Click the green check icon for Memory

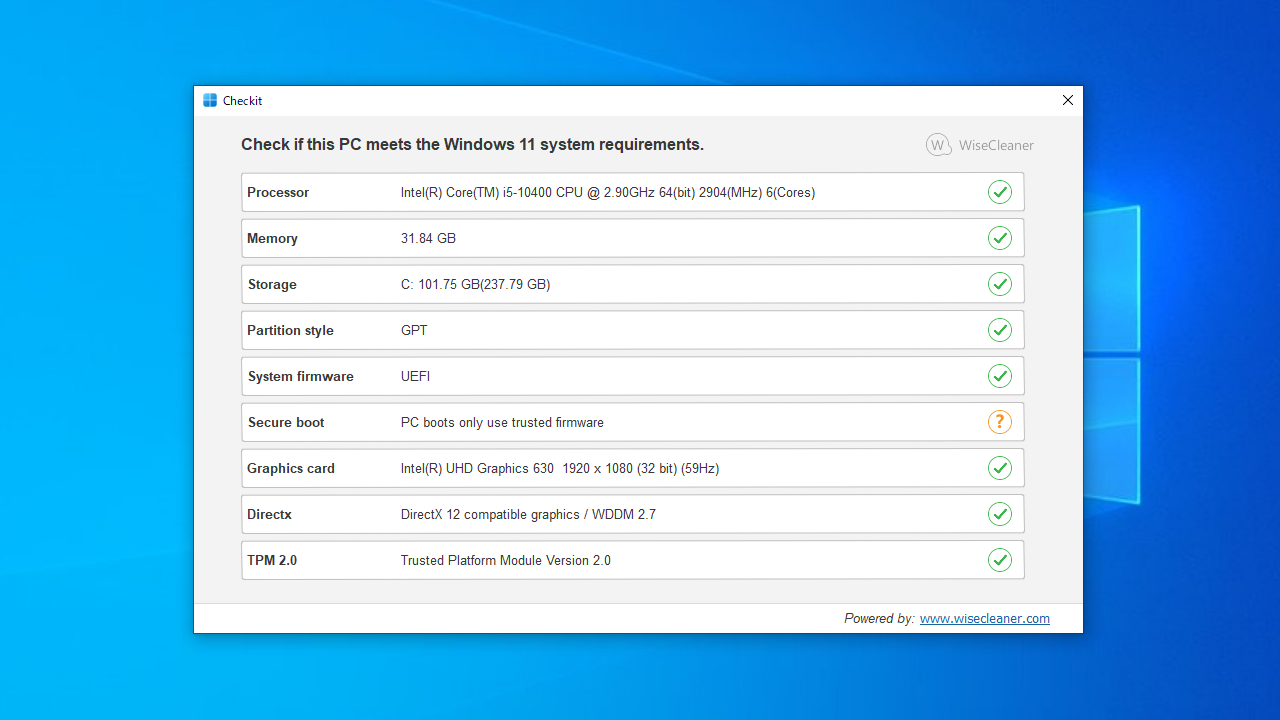click(999, 238)
